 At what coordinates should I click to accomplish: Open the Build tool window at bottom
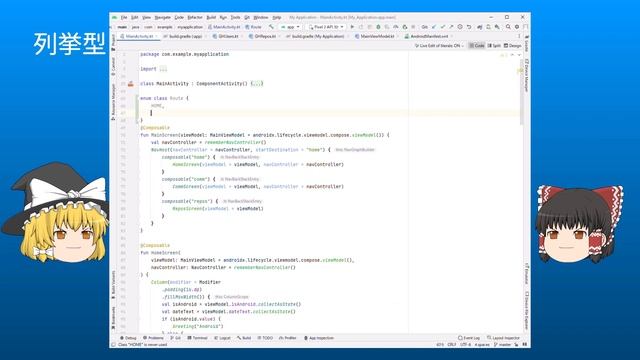244,338
